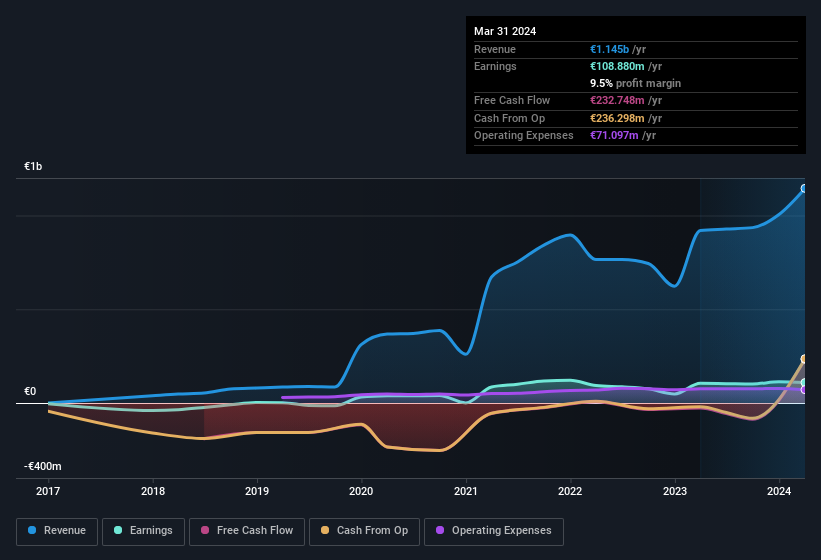Click the 2021 x-axis label
Image resolution: width=821 pixels, height=560 pixels.
466,491
